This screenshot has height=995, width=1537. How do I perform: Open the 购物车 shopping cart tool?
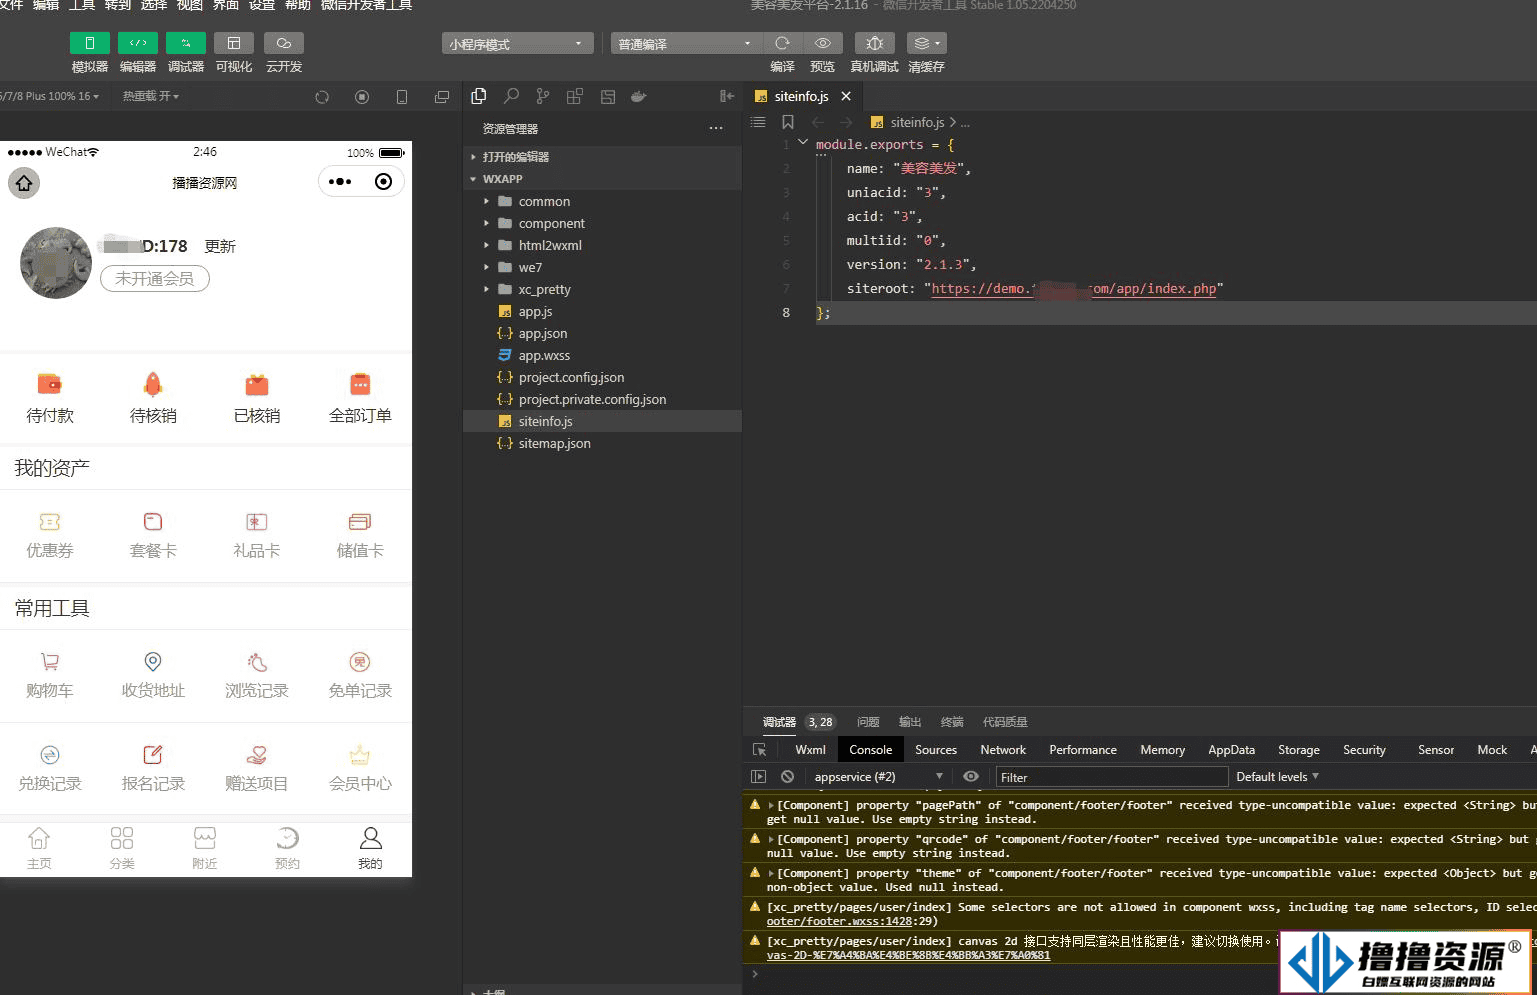[x=50, y=675]
